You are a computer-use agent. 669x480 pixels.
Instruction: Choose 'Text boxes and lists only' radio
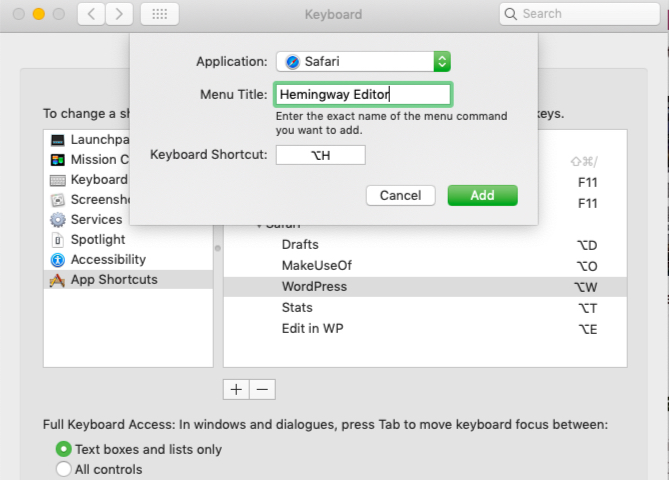[x=64, y=449]
